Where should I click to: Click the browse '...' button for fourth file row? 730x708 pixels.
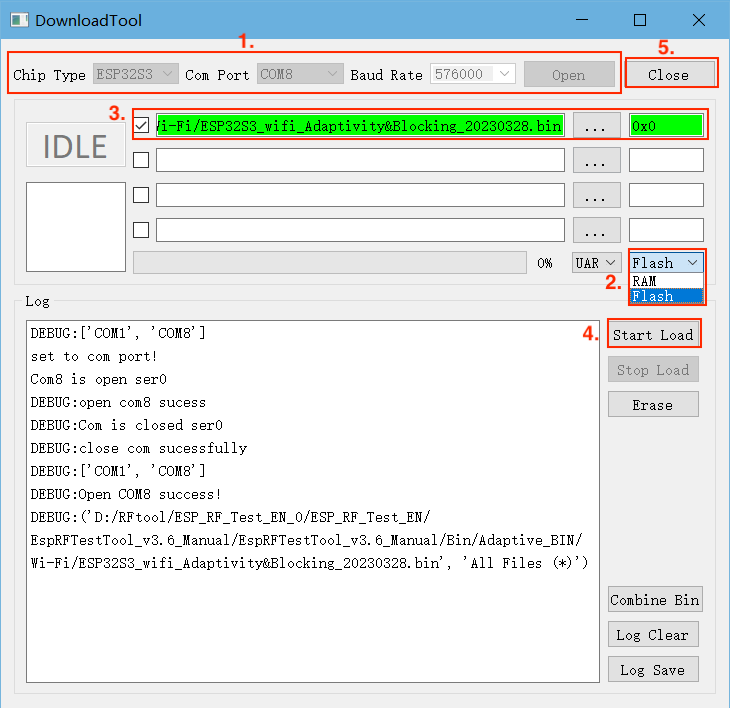(x=596, y=230)
